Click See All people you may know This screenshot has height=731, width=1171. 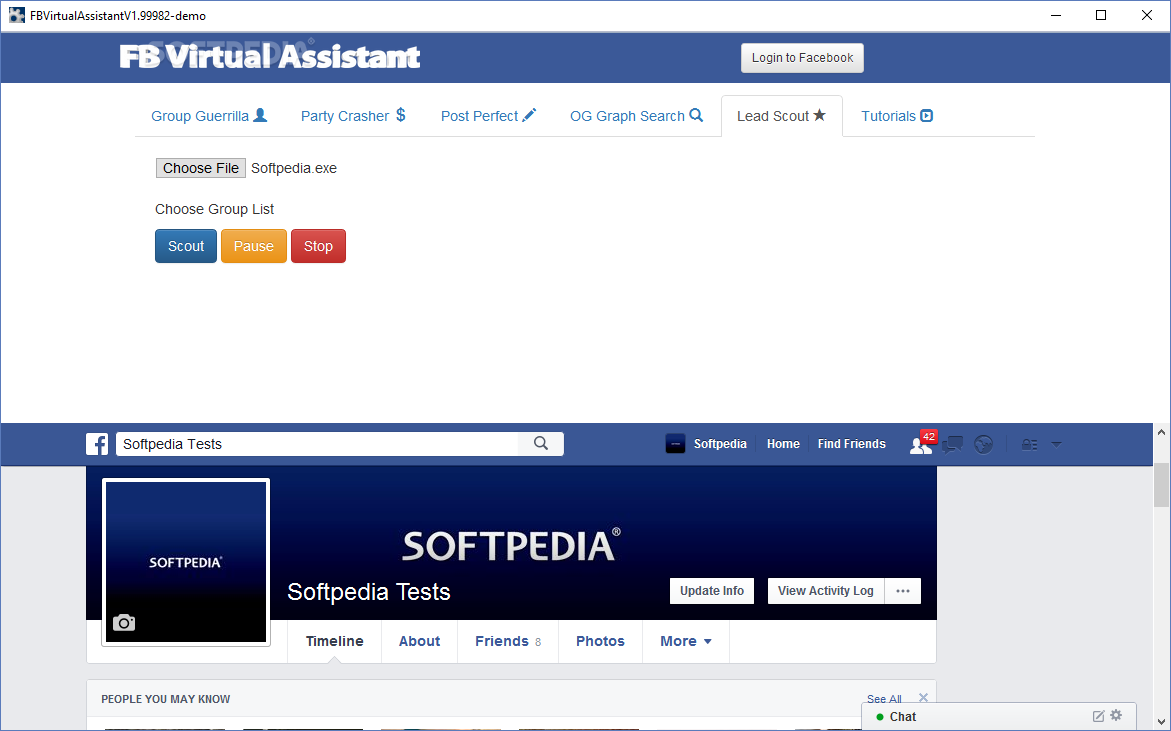click(884, 699)
